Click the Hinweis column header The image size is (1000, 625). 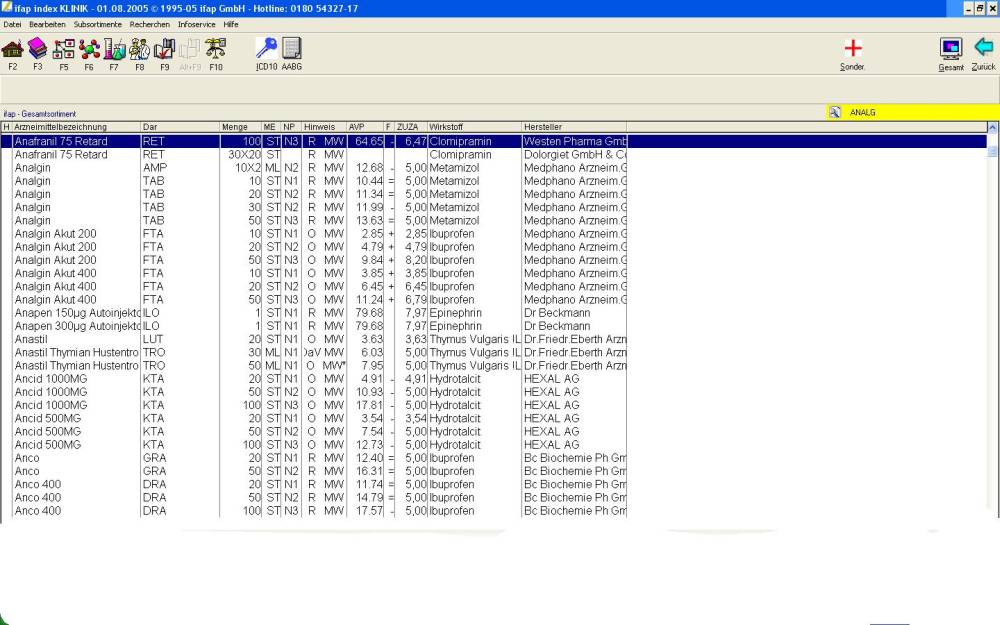point(324,127)
